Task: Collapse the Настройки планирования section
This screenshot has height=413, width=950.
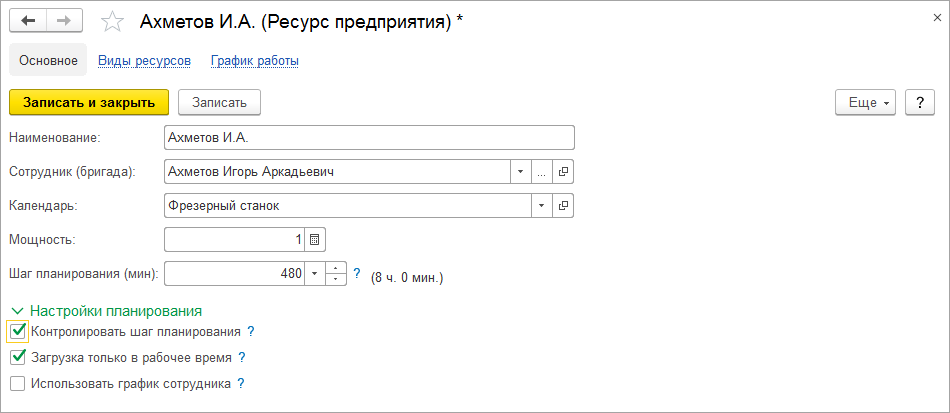Action: (x=17, y=311)
